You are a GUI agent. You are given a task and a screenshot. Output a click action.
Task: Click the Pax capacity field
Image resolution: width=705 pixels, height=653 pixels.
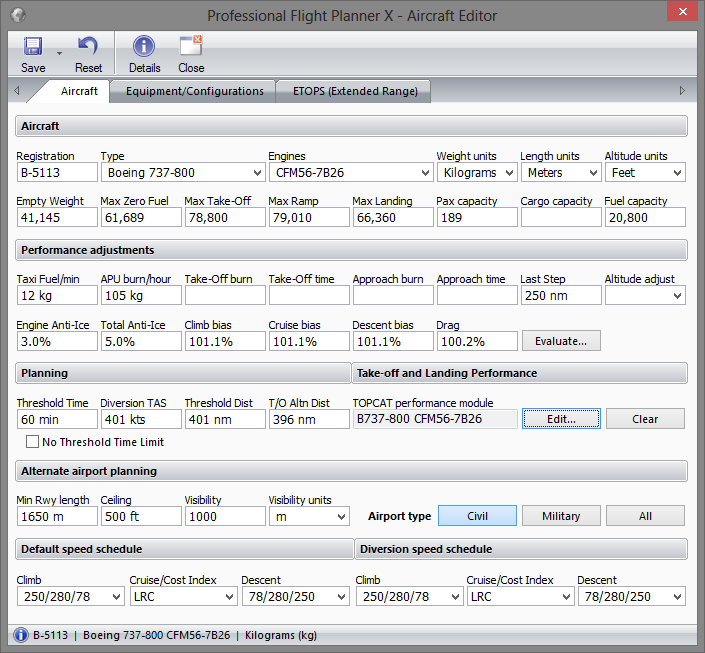(477, 218)
